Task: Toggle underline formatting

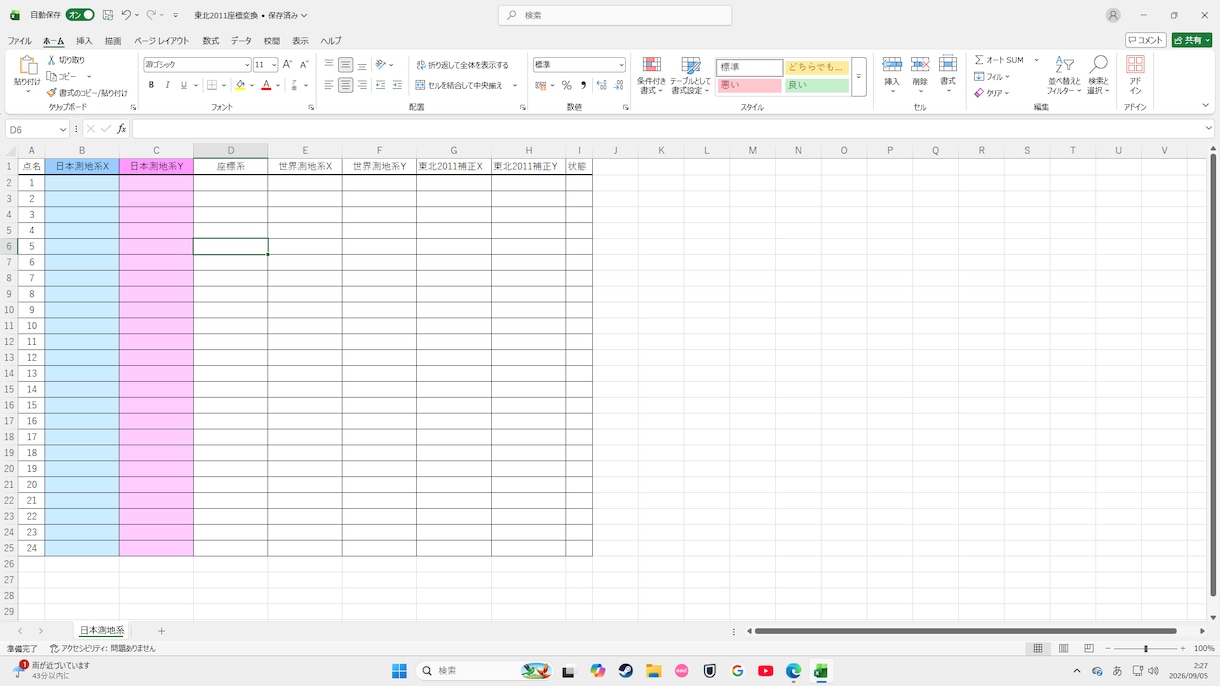Action: coord(183,86)
